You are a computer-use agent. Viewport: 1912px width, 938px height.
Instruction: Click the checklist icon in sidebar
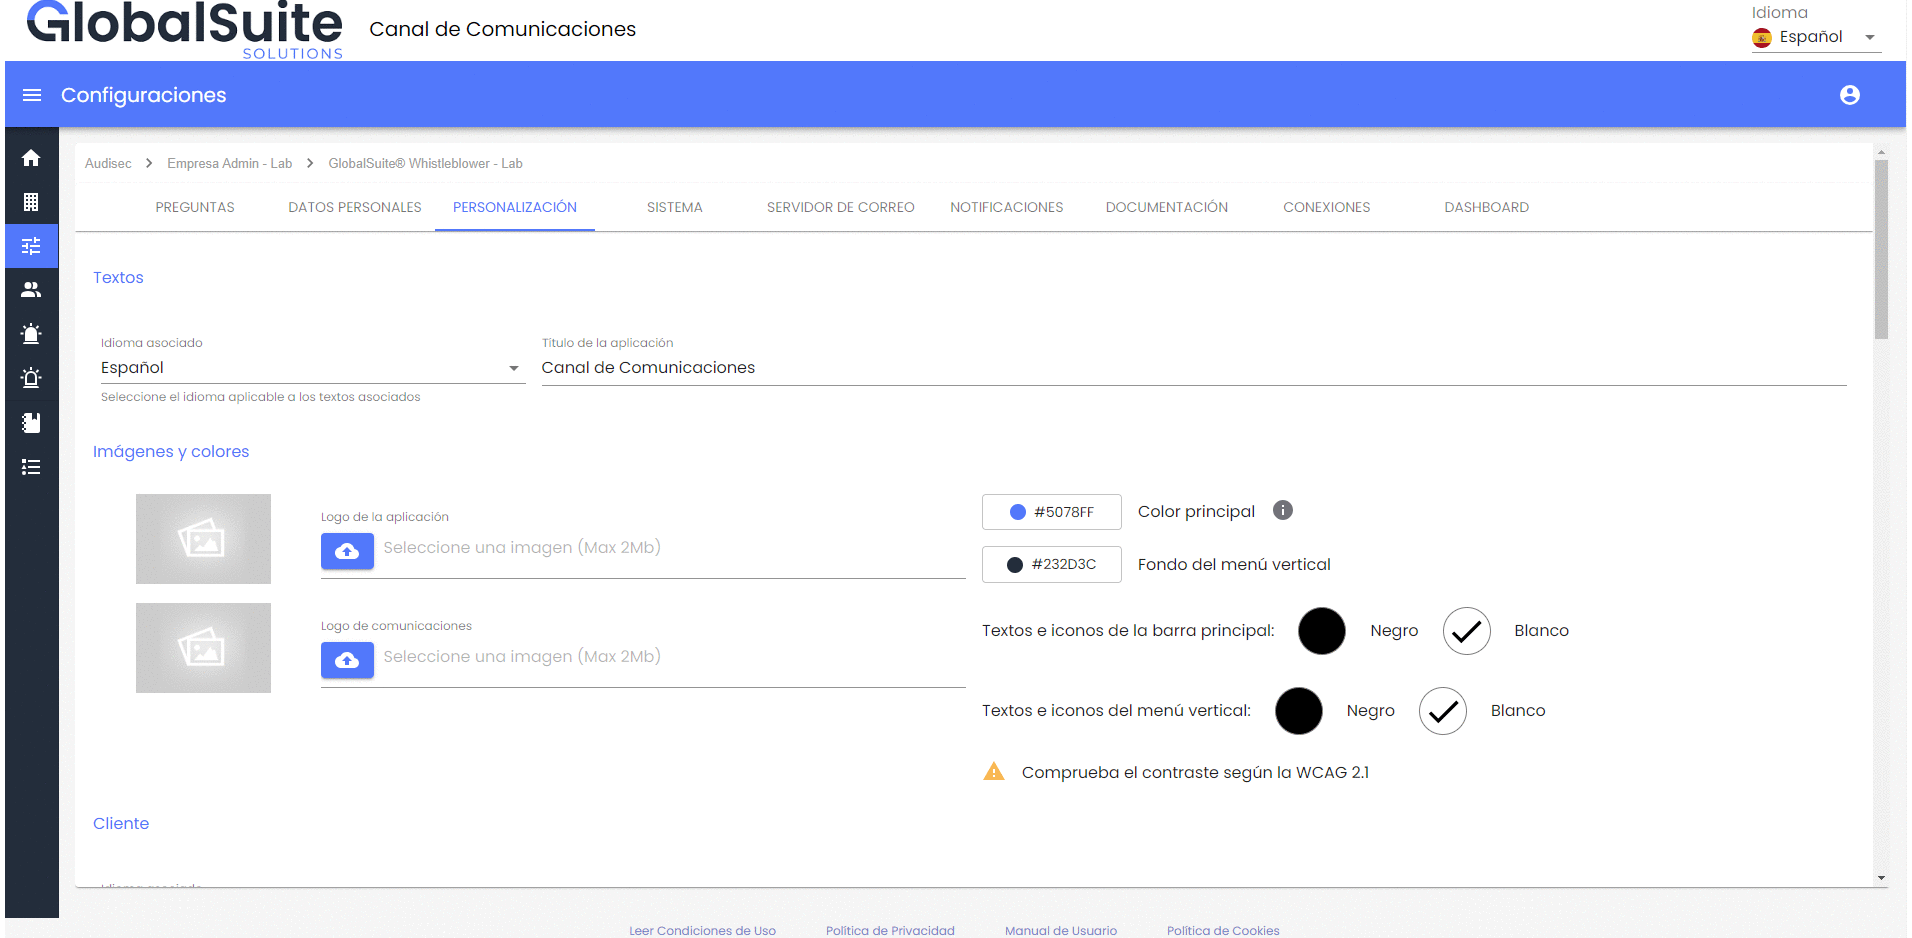(x=31, y=467)
